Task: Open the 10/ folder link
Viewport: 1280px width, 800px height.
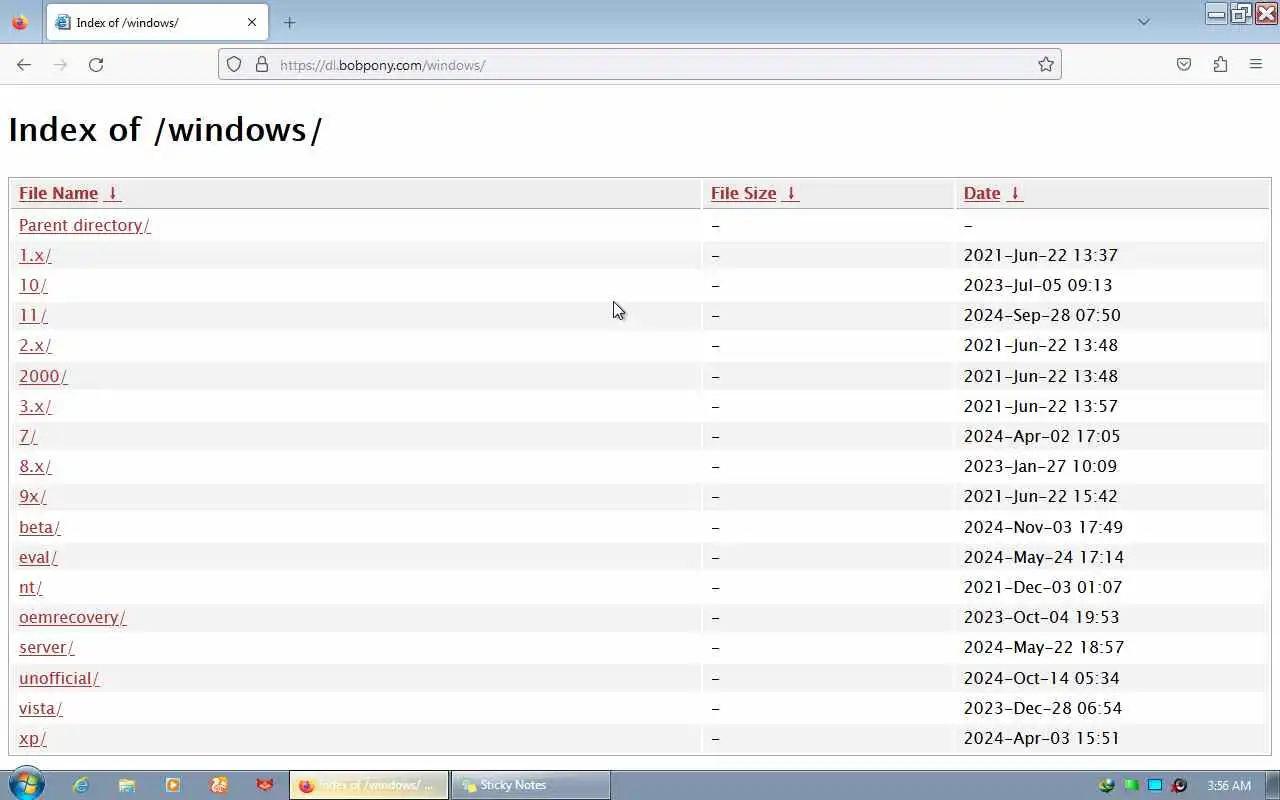Action: click(x=33, y=285)
